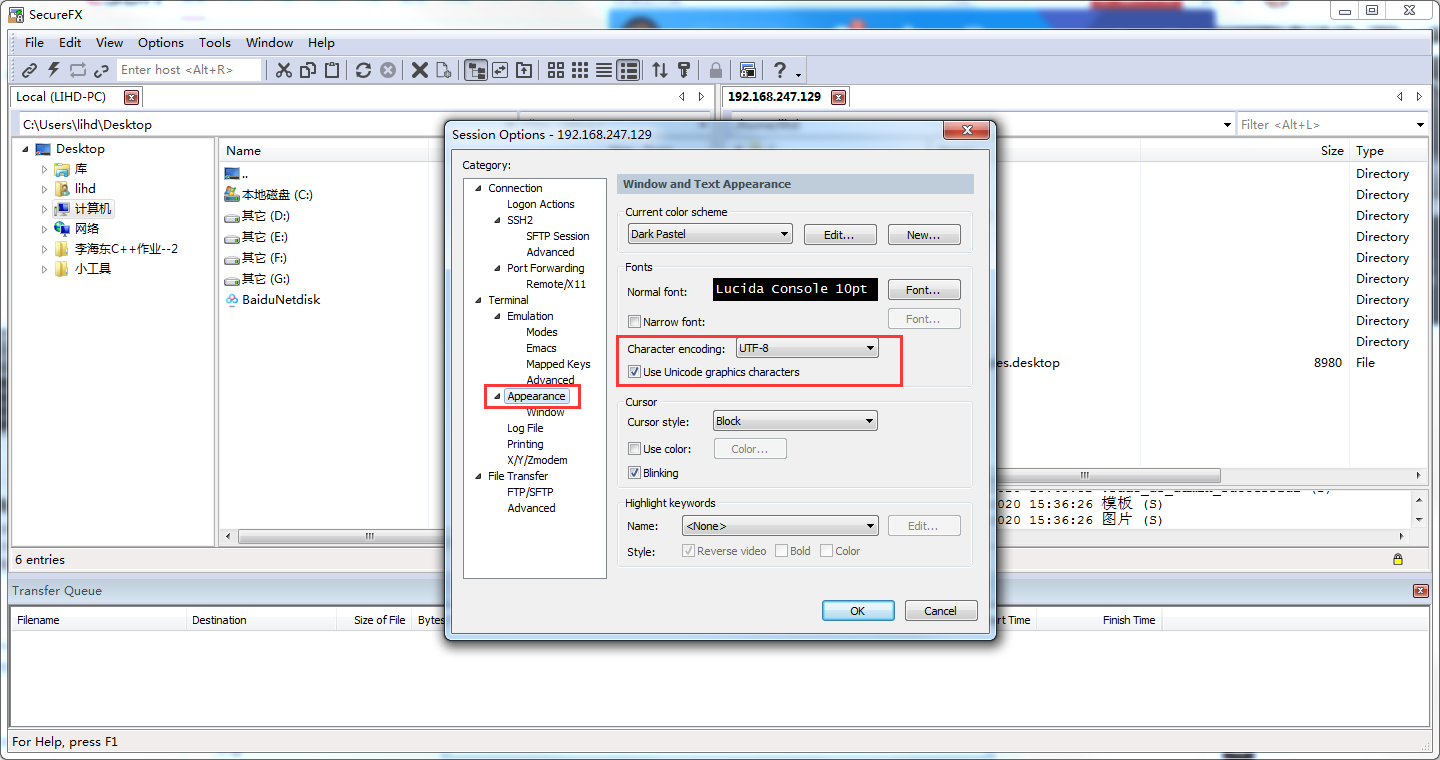
Task: Collapse the Emulation category node
Action: [497, 316]
